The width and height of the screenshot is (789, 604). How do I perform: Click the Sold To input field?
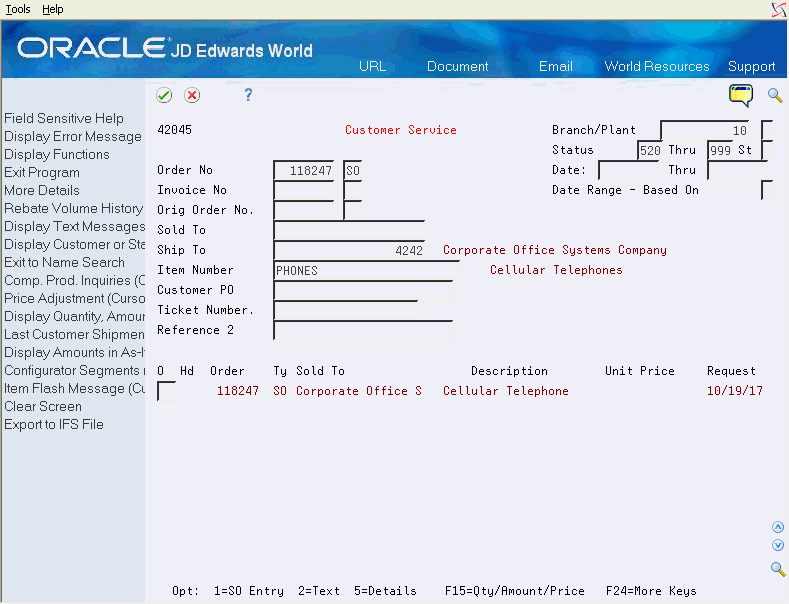[349, 231]
